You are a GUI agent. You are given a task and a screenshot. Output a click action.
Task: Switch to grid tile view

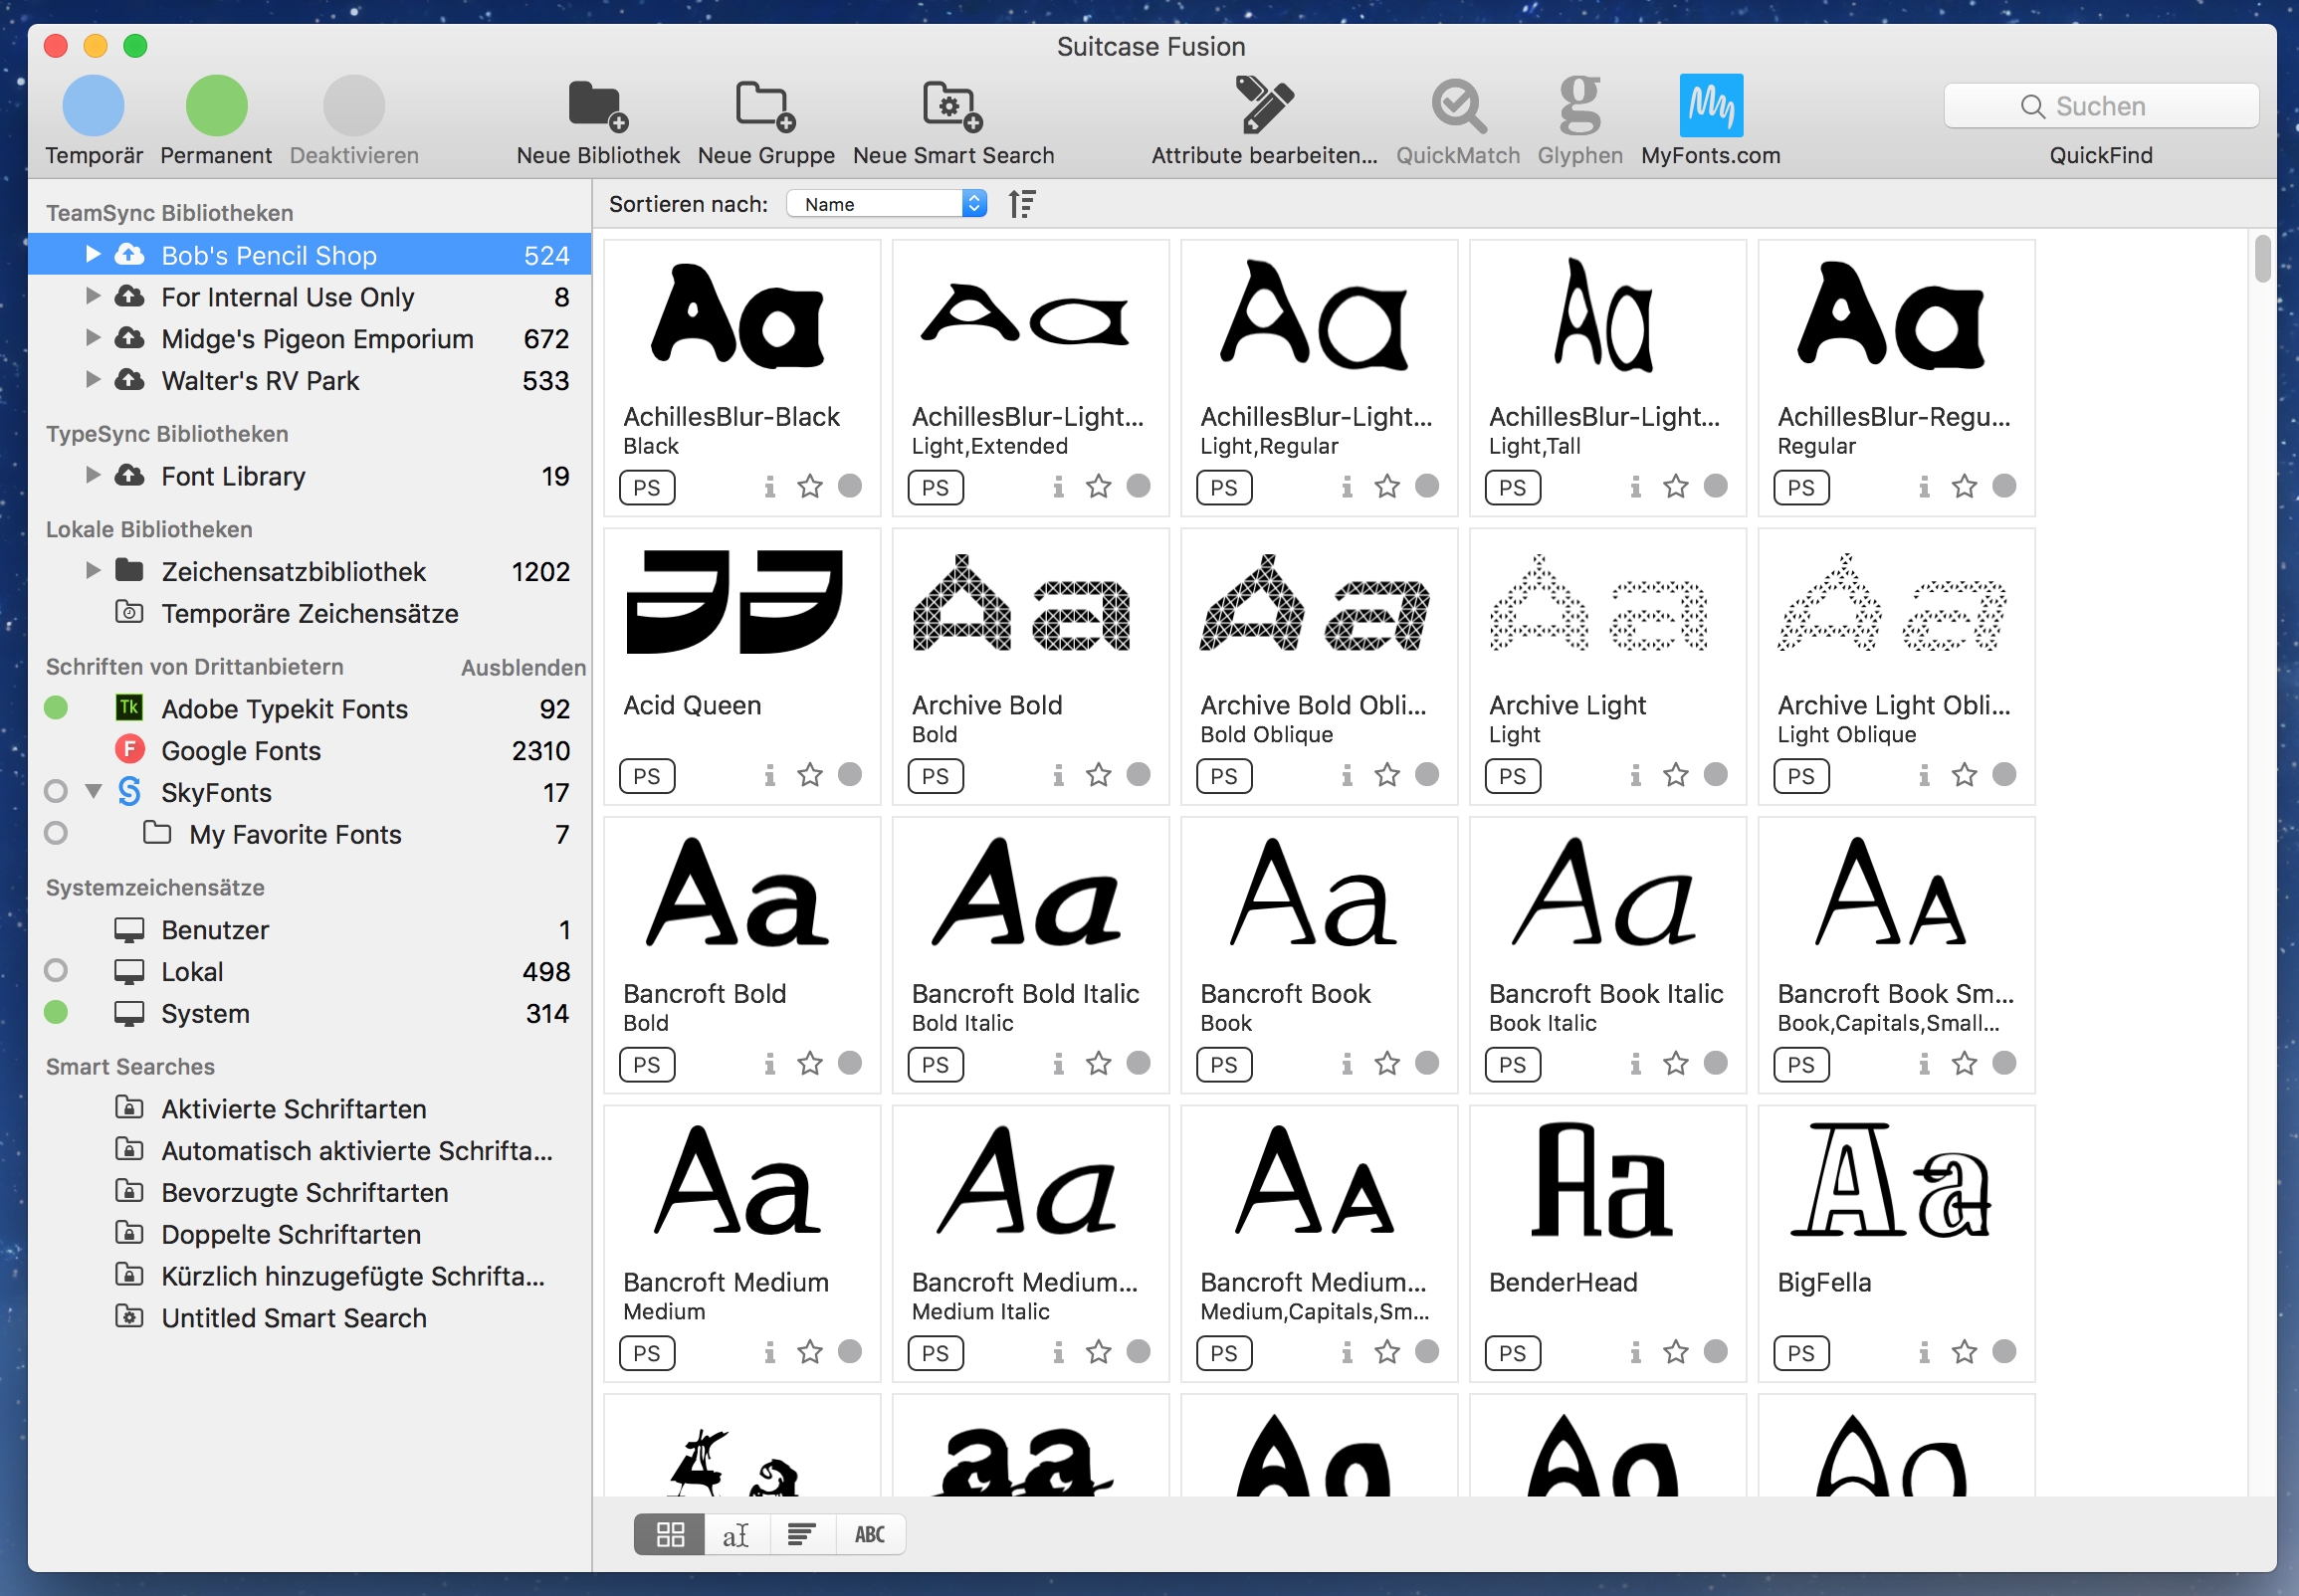pyautogui.click(x=670, y=1534)
